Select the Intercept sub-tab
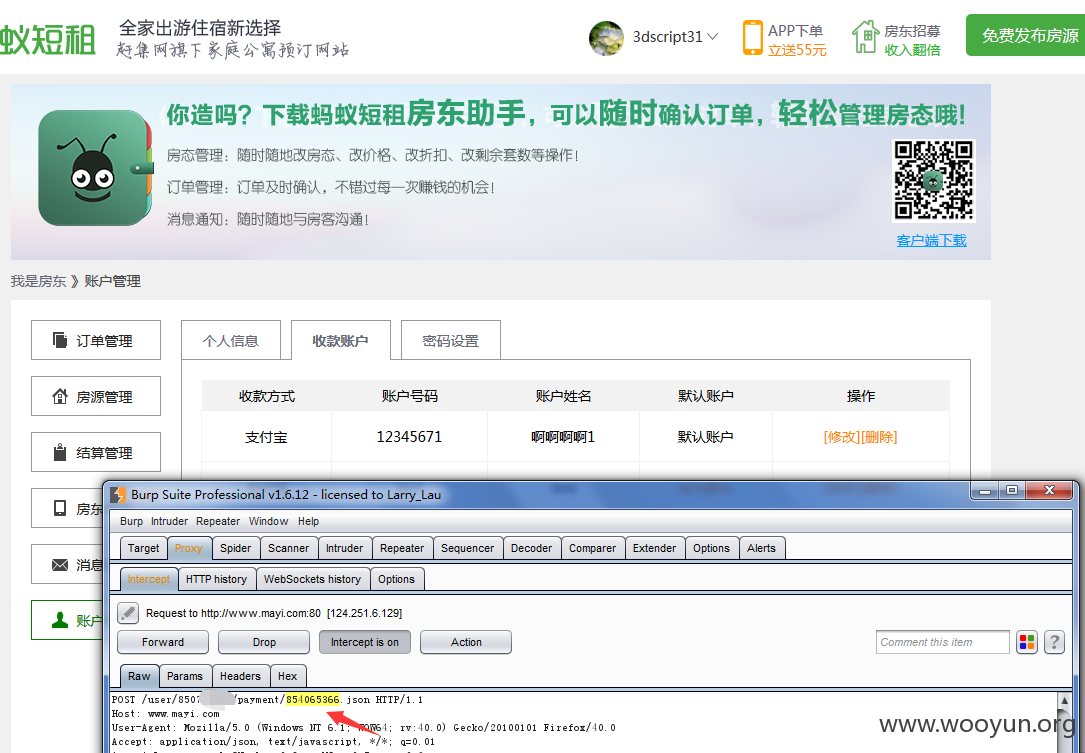Screen dimensions: 1085x753 point(149,579)
